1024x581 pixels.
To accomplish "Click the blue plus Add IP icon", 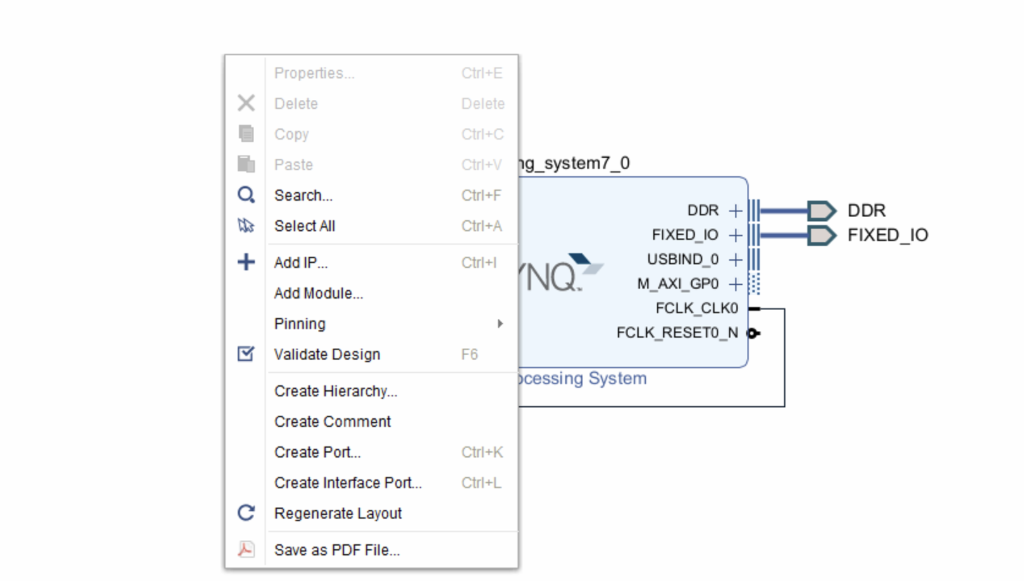I will [x=246, y=263].
